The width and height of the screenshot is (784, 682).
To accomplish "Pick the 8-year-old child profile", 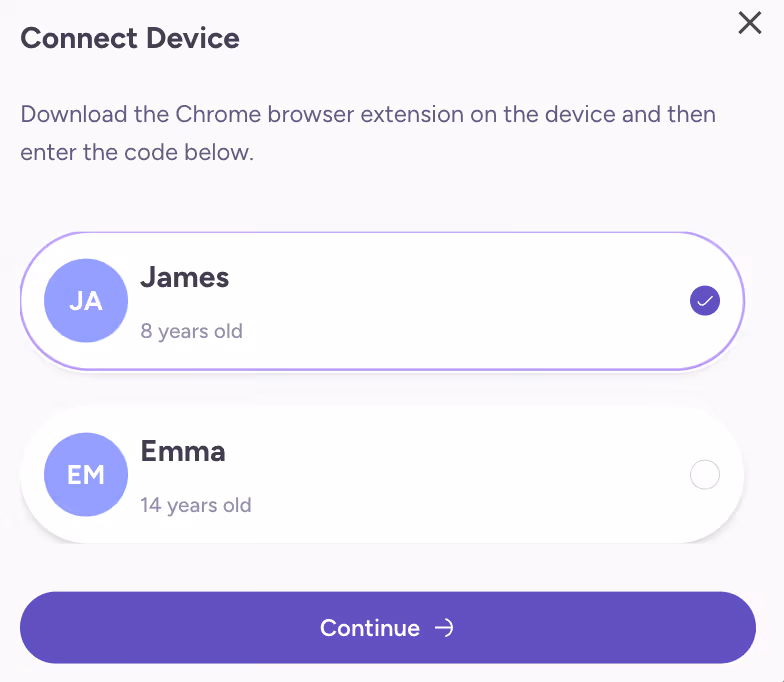I will (382, 301).
